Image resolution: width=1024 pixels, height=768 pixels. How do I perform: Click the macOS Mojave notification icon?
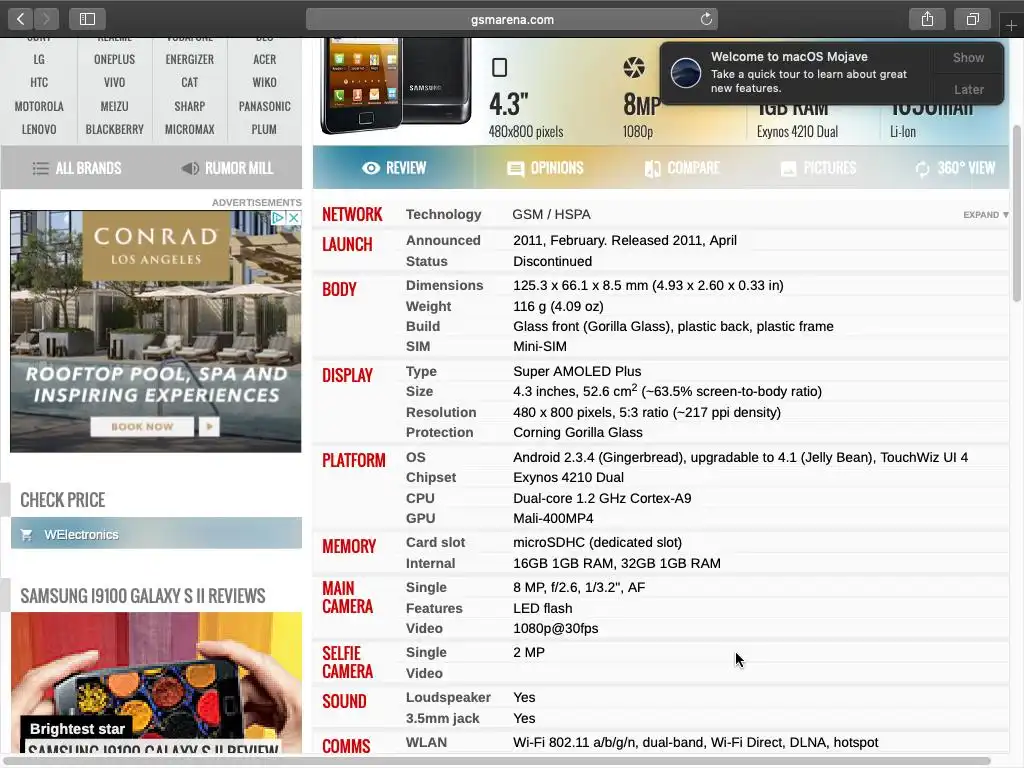tap(686, 72)
